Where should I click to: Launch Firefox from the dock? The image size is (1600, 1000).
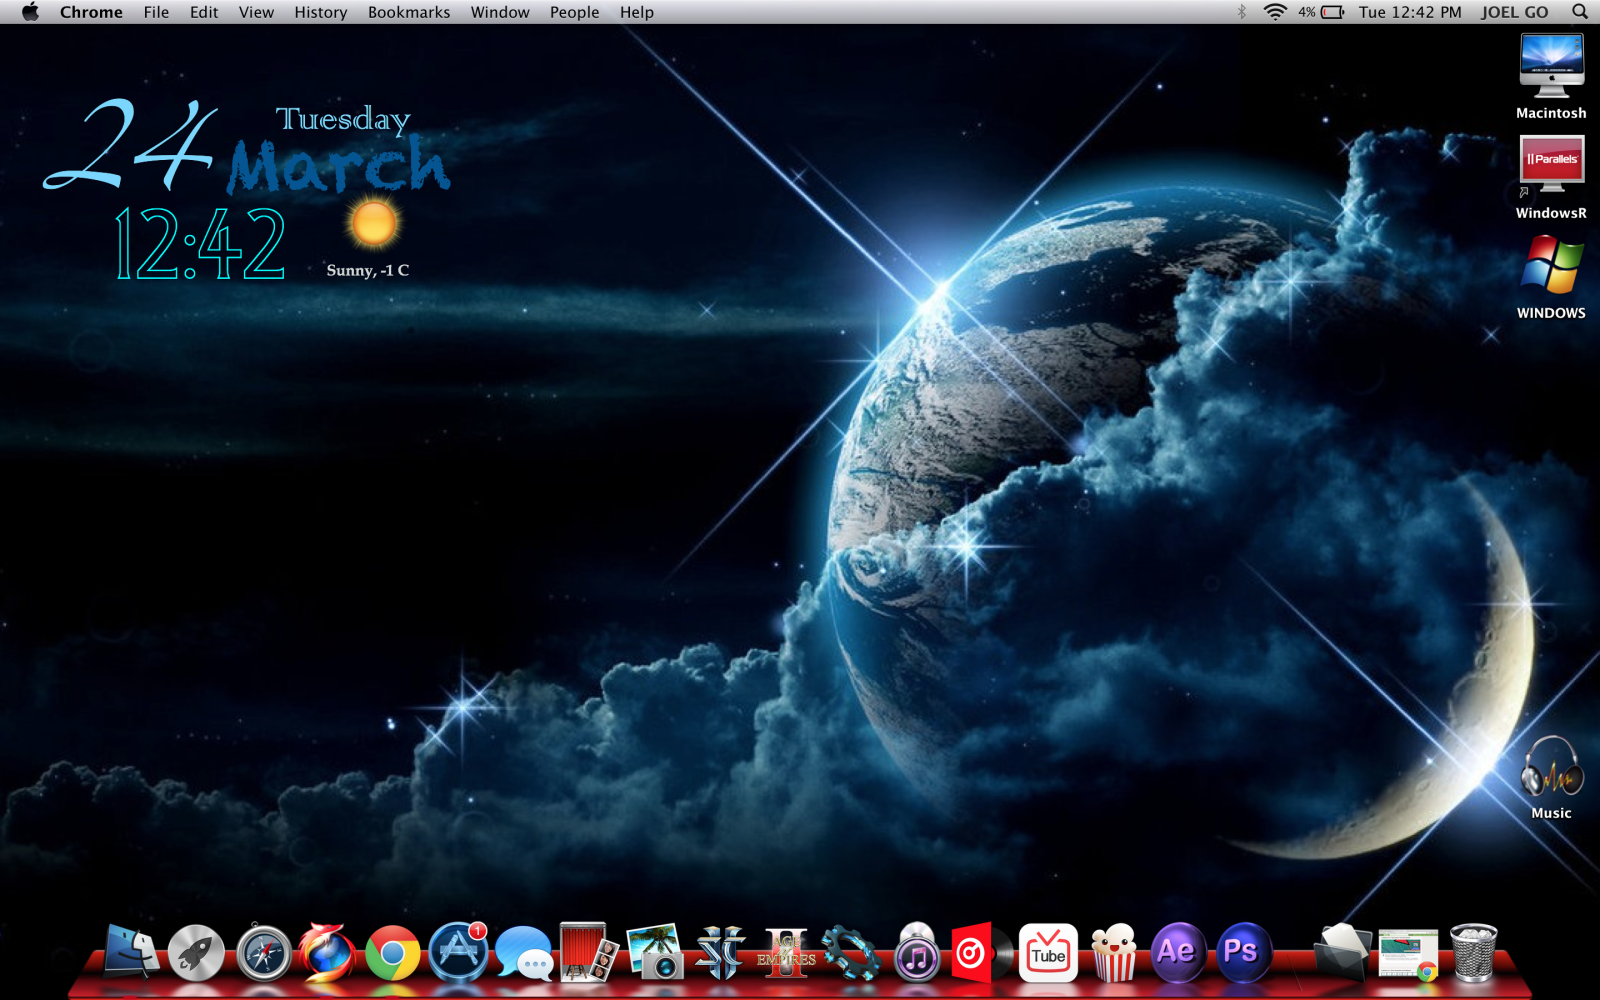tap(327, 951)
